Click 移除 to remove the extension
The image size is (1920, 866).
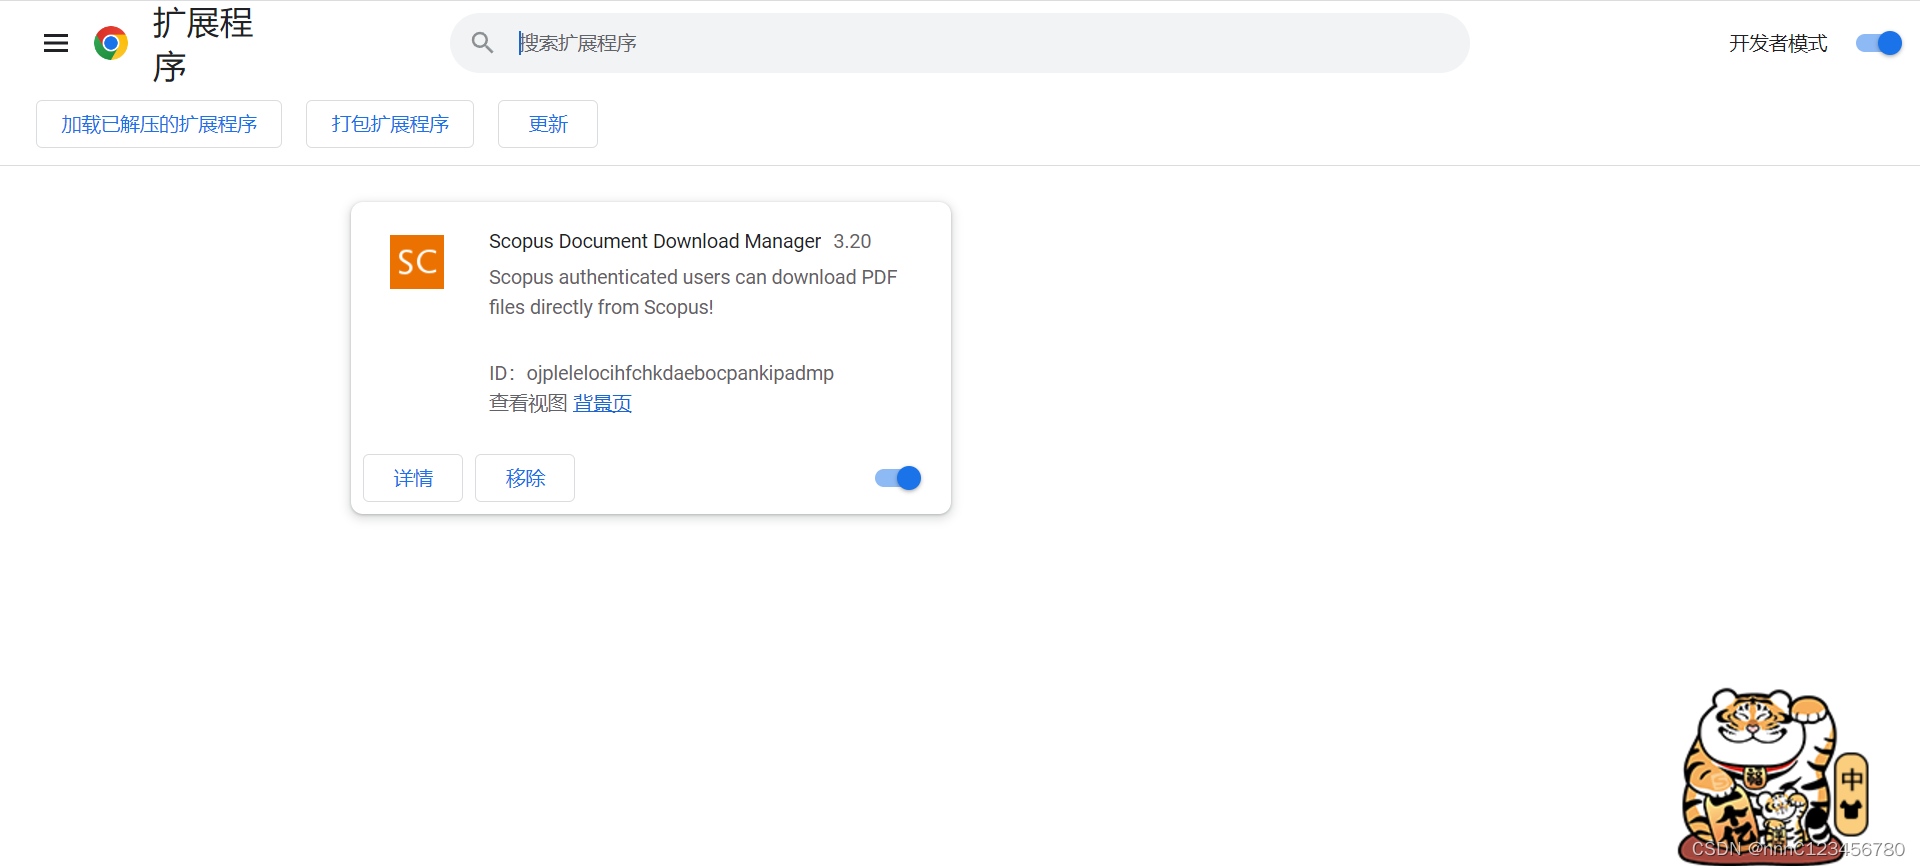pos(525,478)
